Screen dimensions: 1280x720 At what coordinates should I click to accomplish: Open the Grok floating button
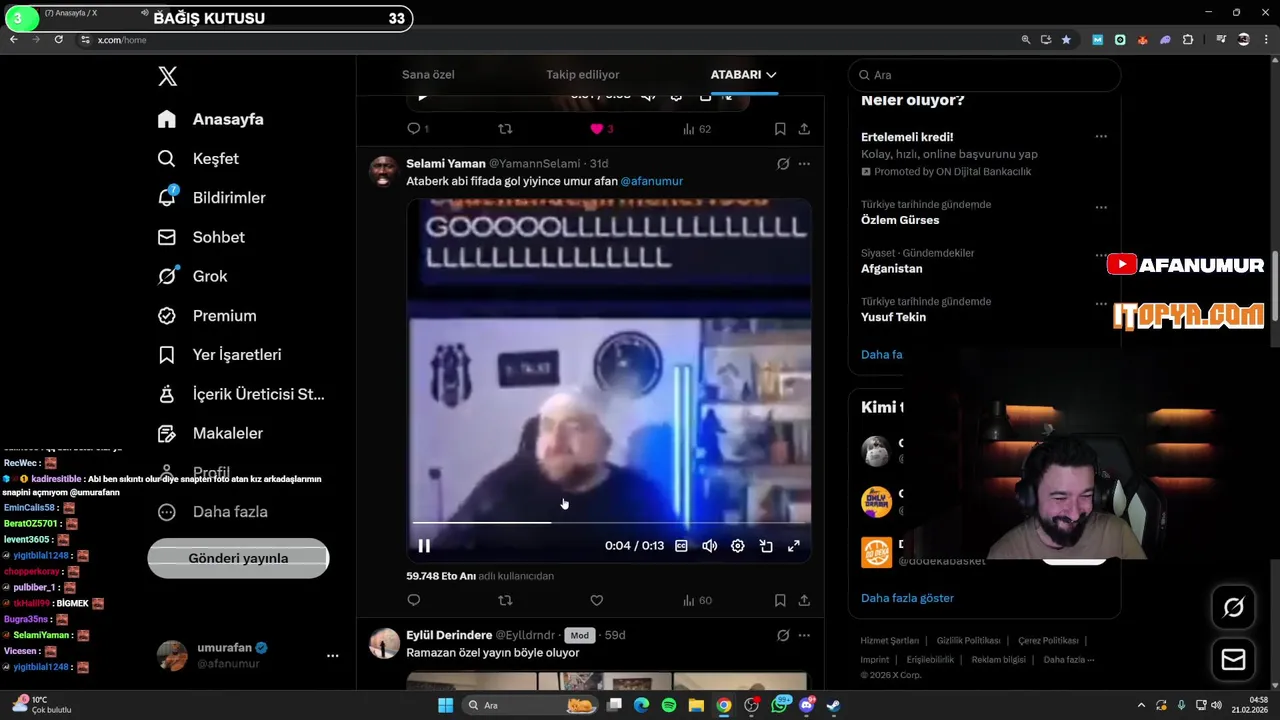pos(1233,607)
